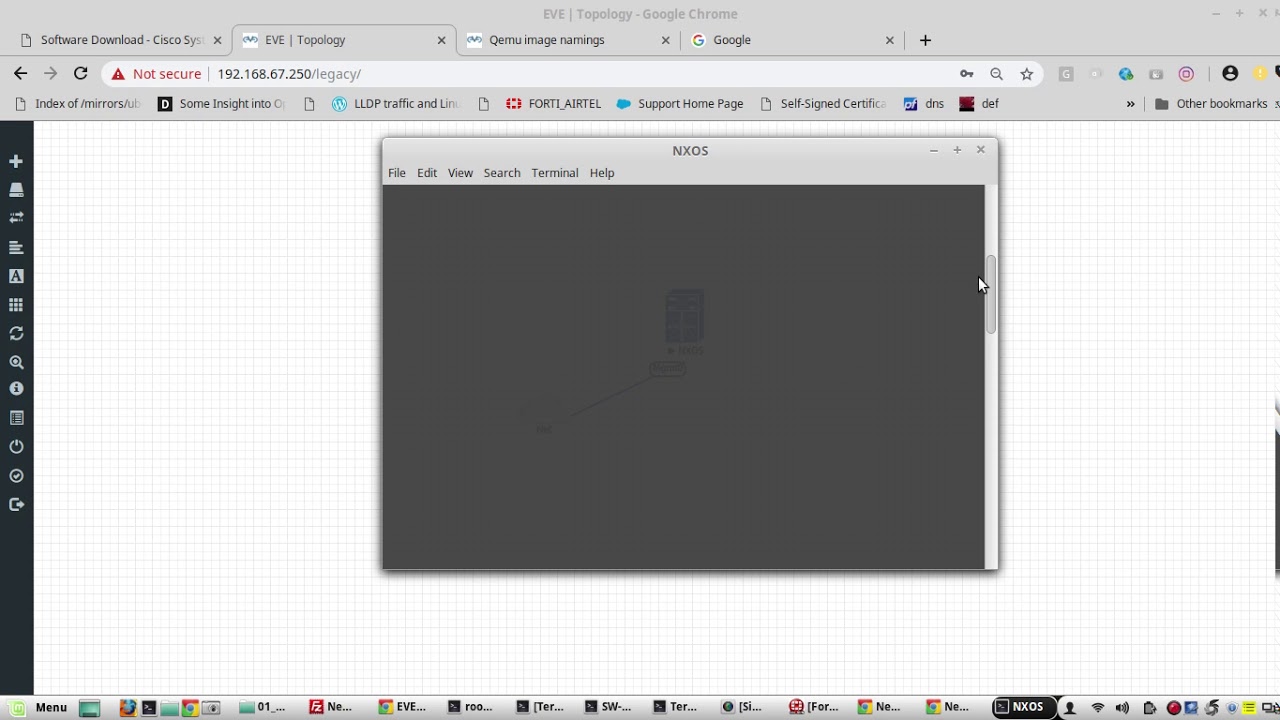This screenshot has width=1280, height=720.
Task: Click the checkmark circle icon in EVE sidebar
Action: coord(16,476)
